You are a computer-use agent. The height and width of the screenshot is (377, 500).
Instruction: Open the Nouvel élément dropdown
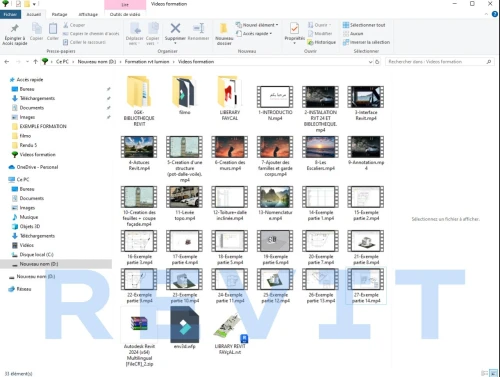[257, 25]
